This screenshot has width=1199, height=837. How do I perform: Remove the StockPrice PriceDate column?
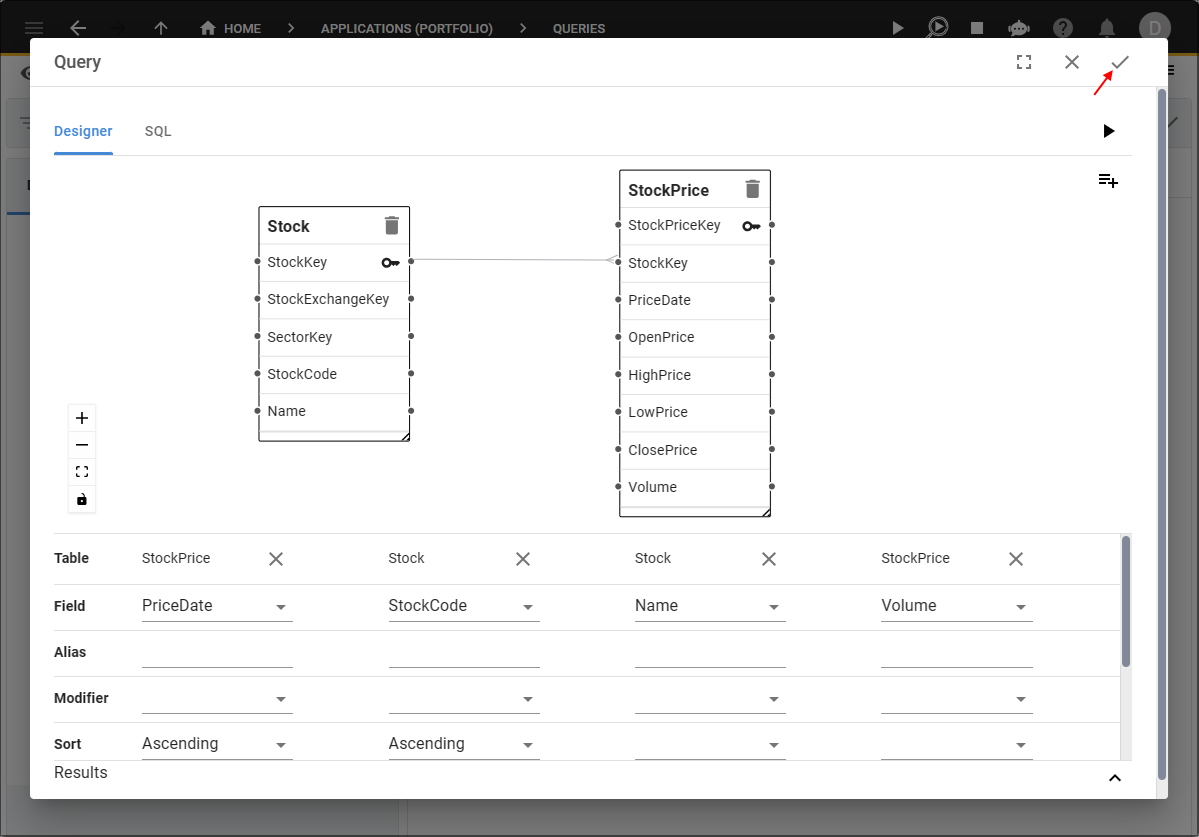[276, 560]
